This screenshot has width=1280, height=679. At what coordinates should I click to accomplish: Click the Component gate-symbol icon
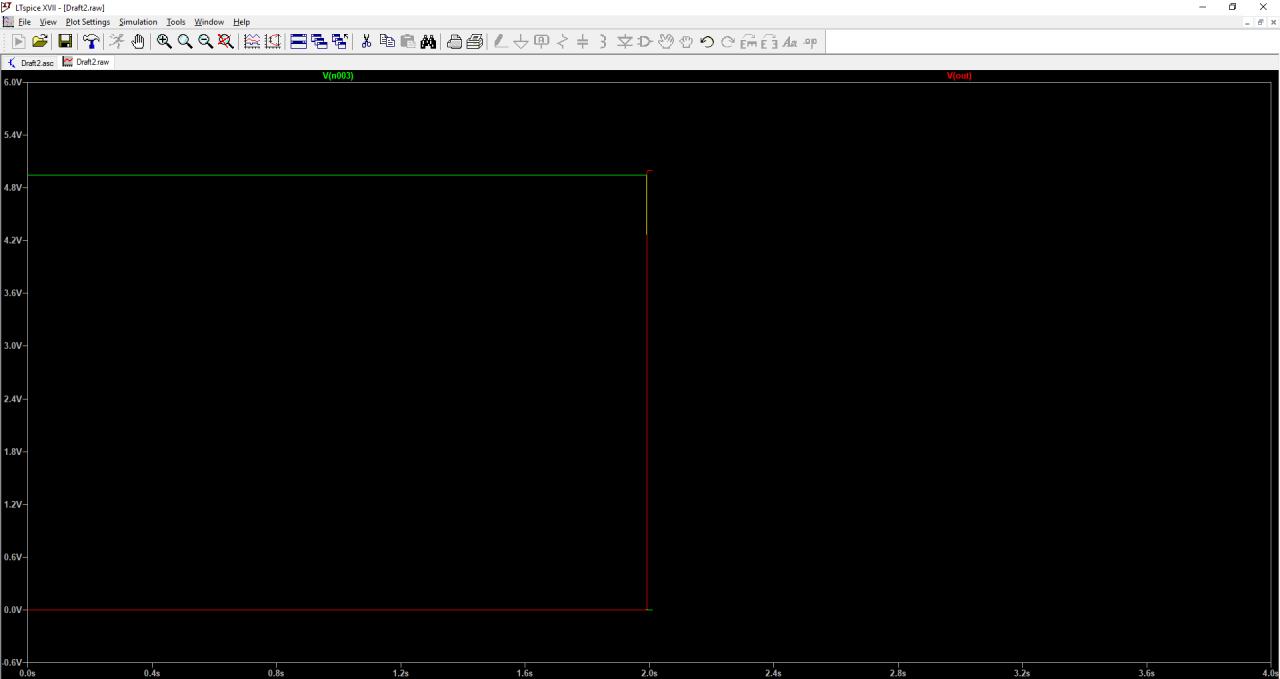click(645, 41)
